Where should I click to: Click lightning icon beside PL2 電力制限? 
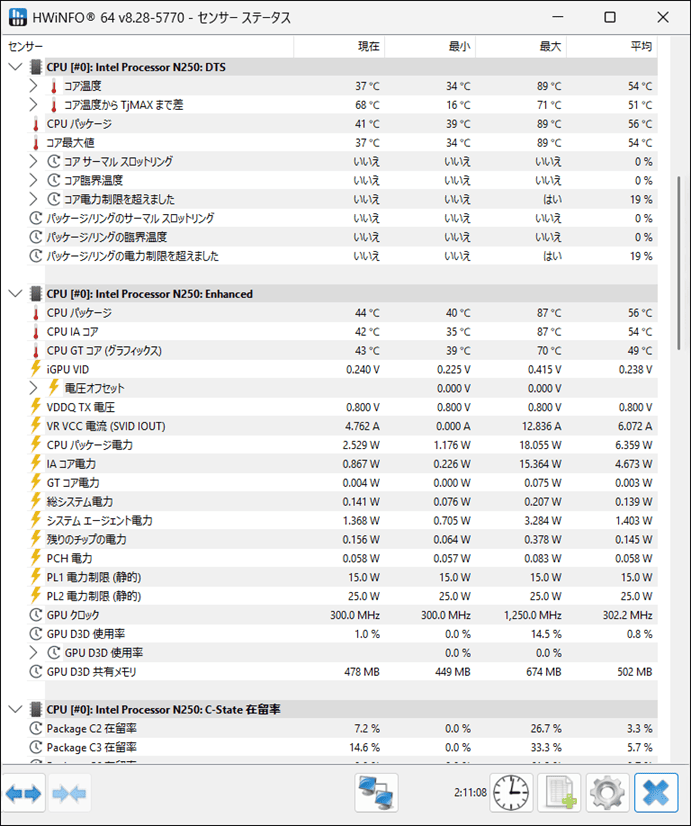pos(36,596)
